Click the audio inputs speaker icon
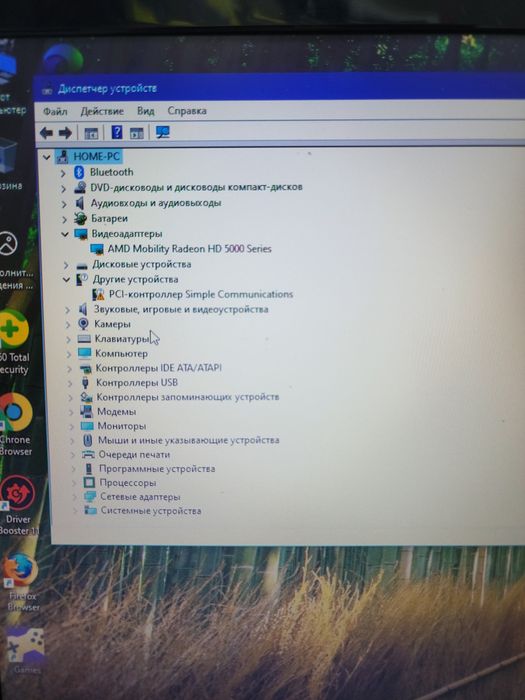Image resolution: width=525 pixels, height=700 pixels. (80, 203)
